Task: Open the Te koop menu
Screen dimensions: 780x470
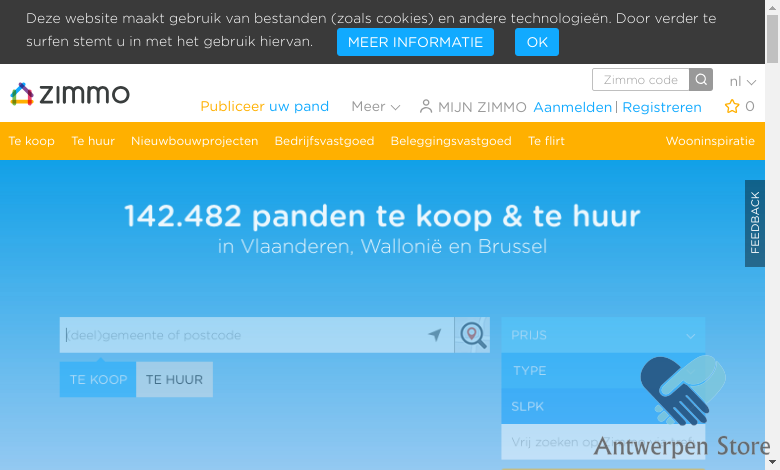Action: (31, 141)
